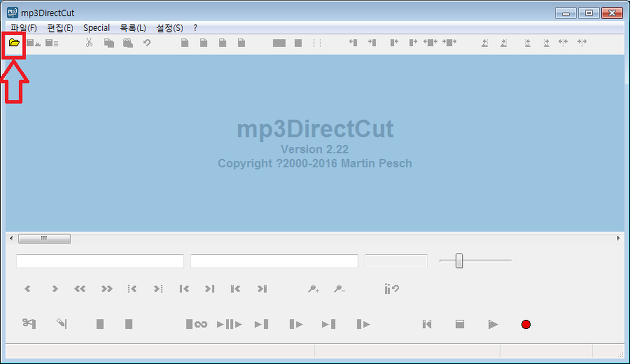The height and width of the screenshot is (364, 630).
Task: Click the pause-bars with undo arrow icon
Action: coord(391,288)
